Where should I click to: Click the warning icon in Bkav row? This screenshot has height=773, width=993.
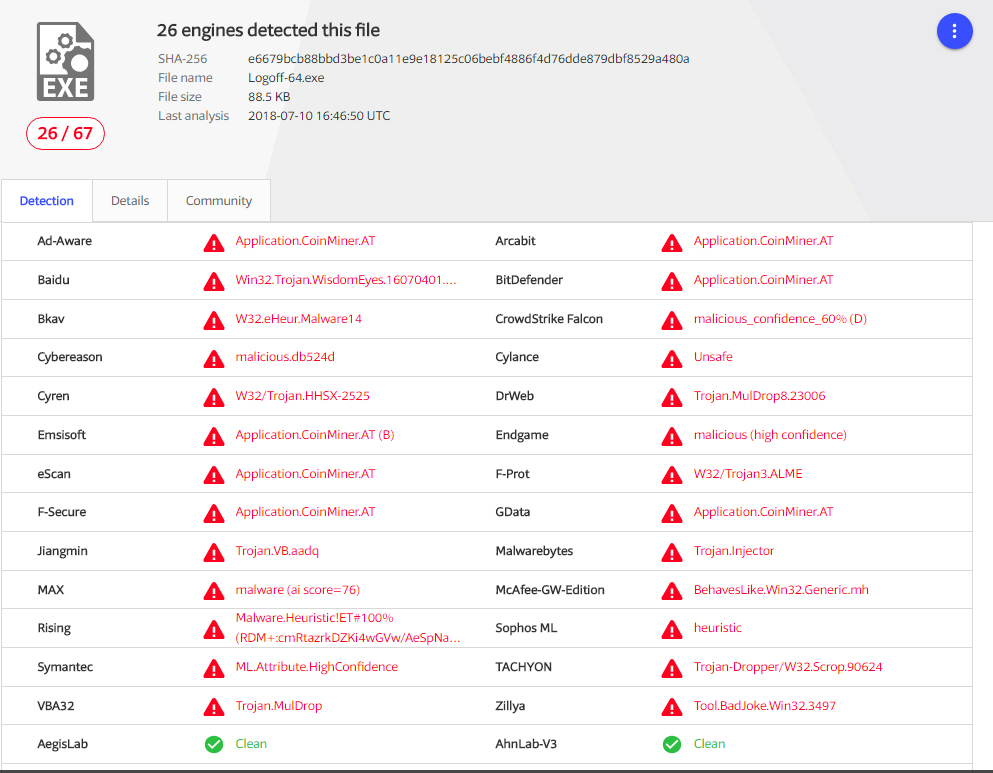(214, 321)
